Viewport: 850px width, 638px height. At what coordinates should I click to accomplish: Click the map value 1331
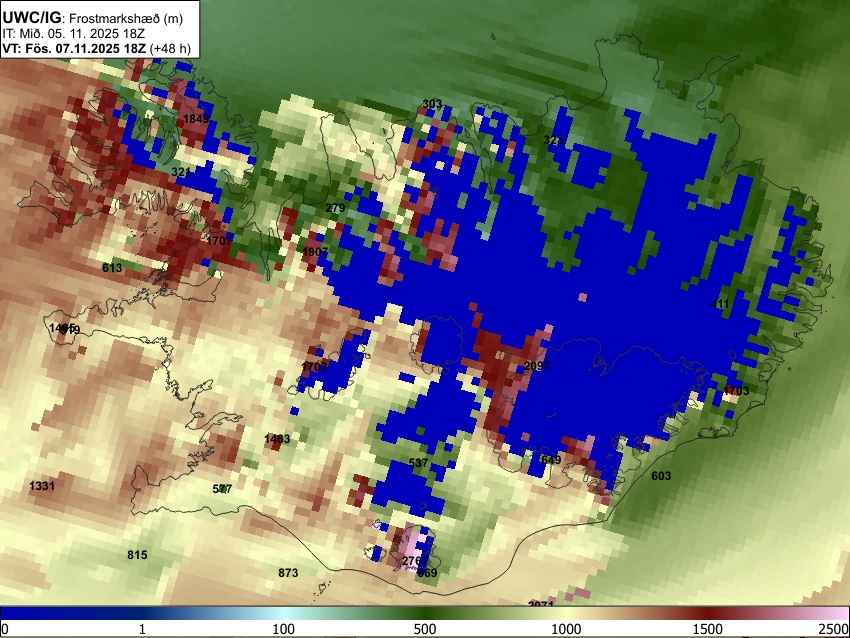(42, 485)
